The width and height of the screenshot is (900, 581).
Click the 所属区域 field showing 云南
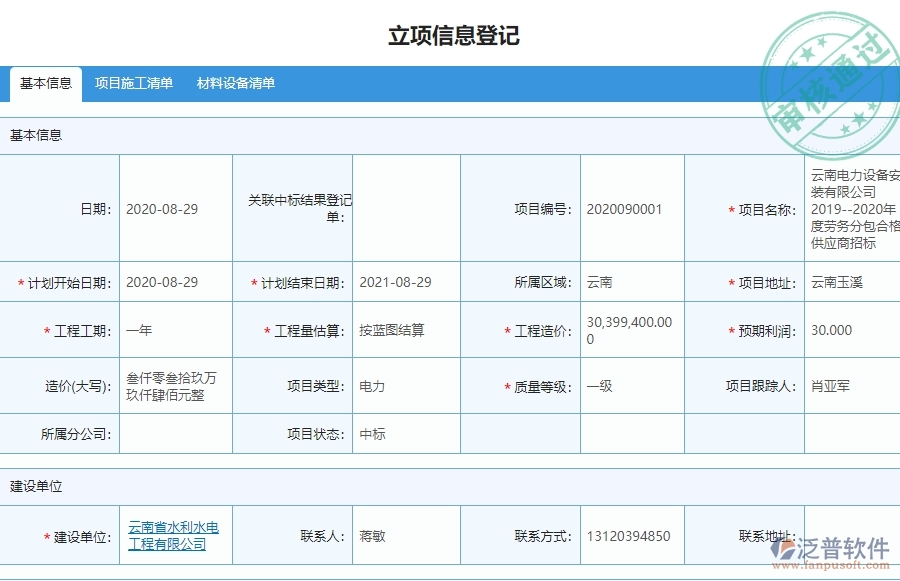[600, 281]
